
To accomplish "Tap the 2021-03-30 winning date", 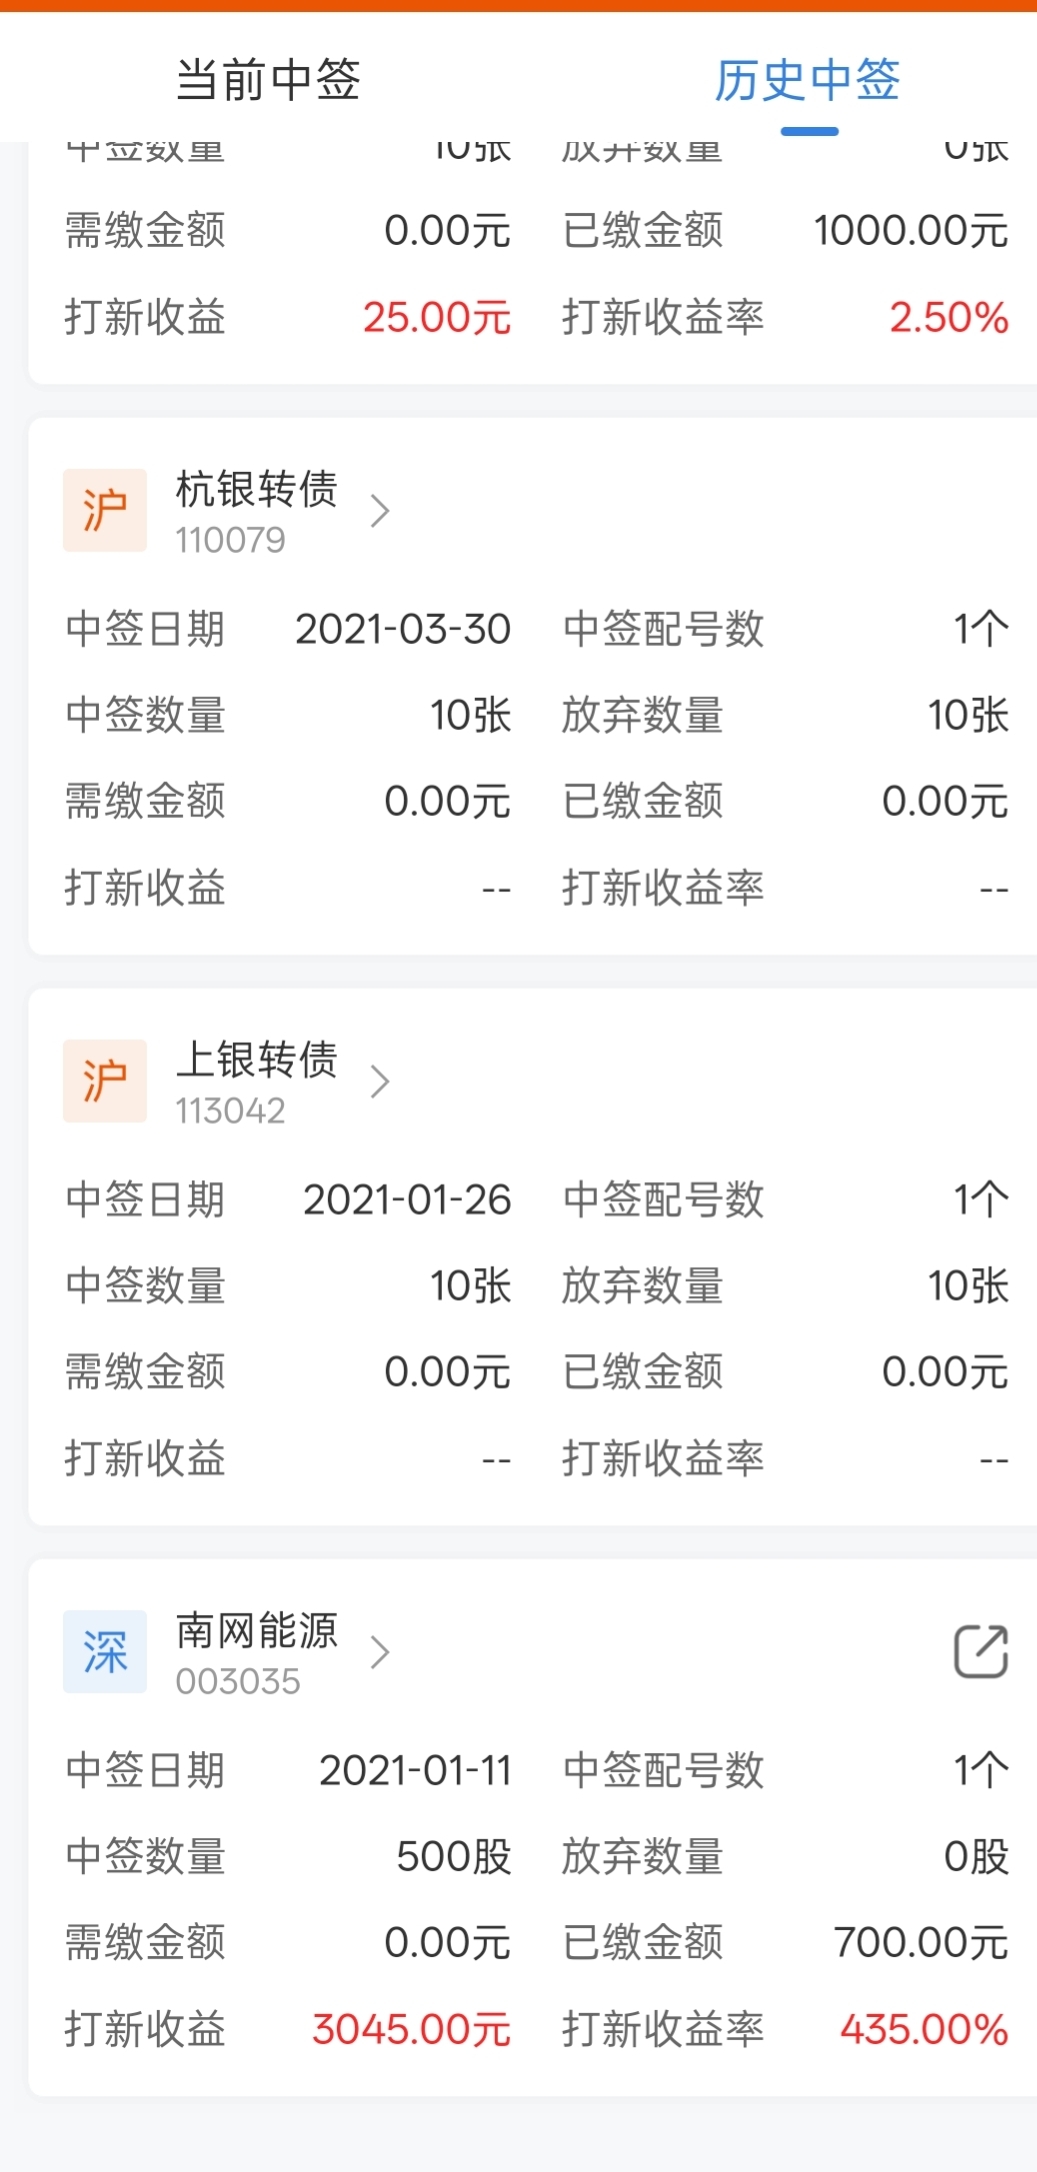I will 403,629.
